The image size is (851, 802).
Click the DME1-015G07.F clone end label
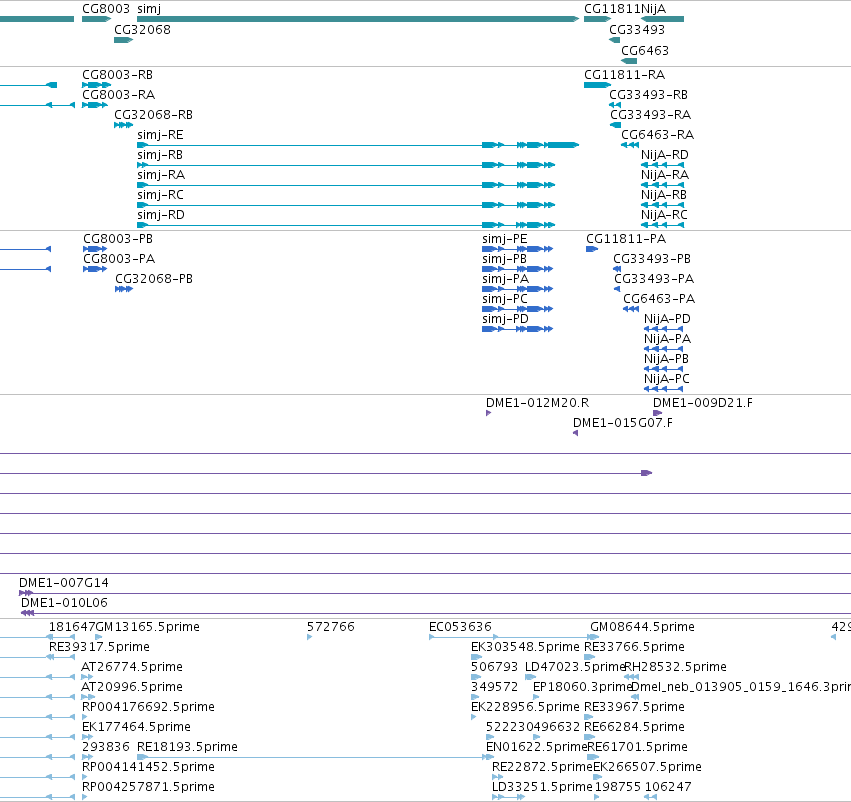coord(623,423)
